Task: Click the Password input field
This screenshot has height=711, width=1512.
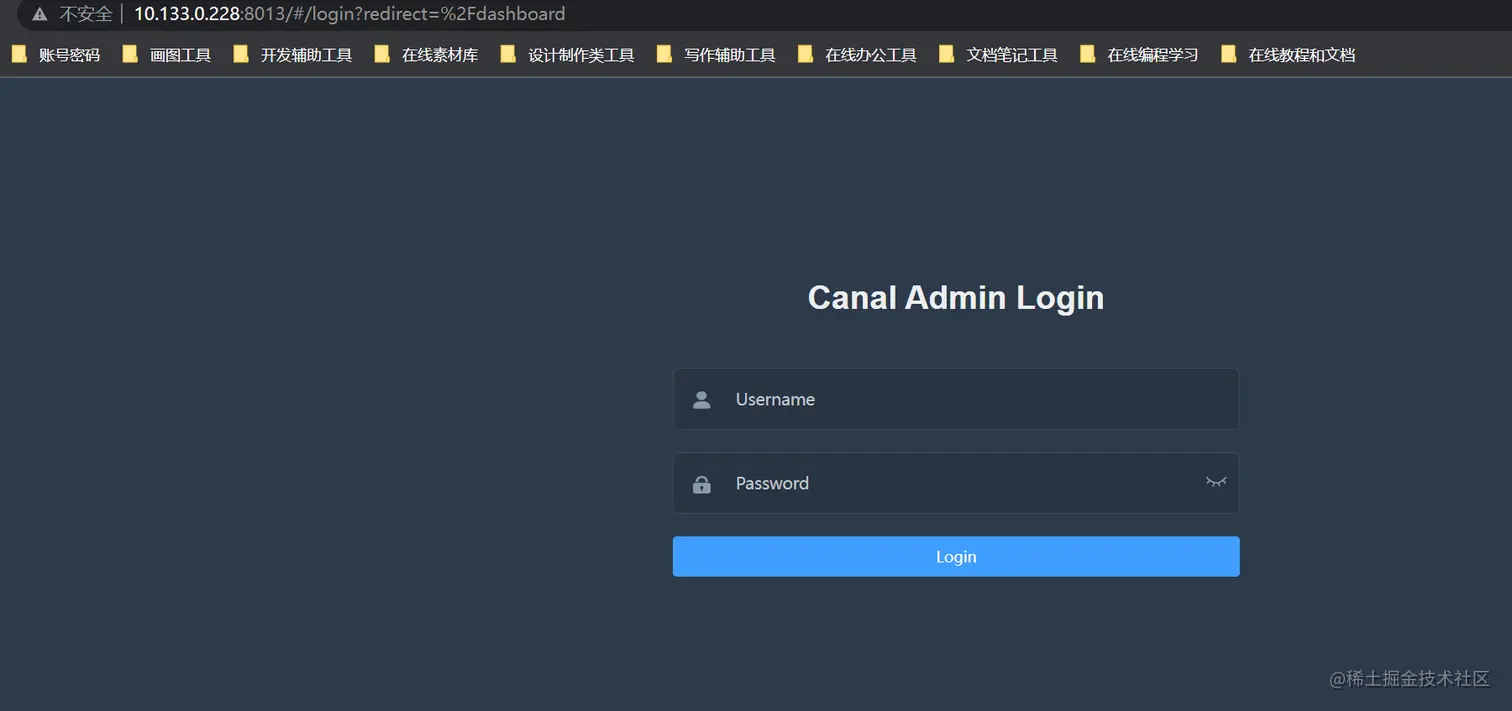Action: click(x=955, y=483)
